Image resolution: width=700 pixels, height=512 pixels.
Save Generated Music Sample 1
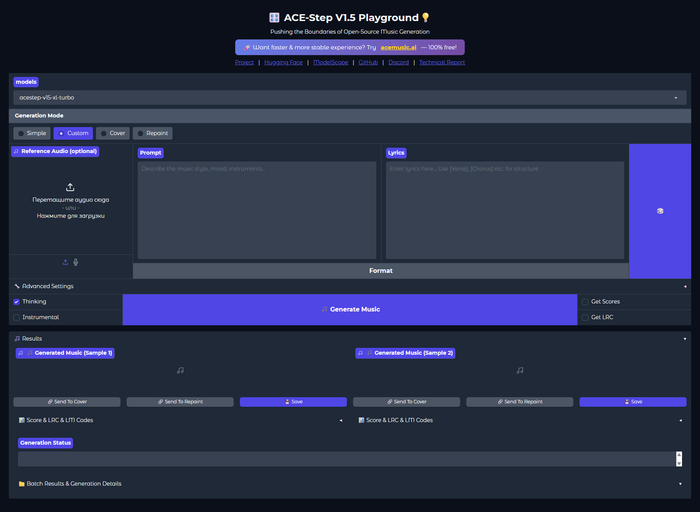pyautogui.click(x=293, y=402)
